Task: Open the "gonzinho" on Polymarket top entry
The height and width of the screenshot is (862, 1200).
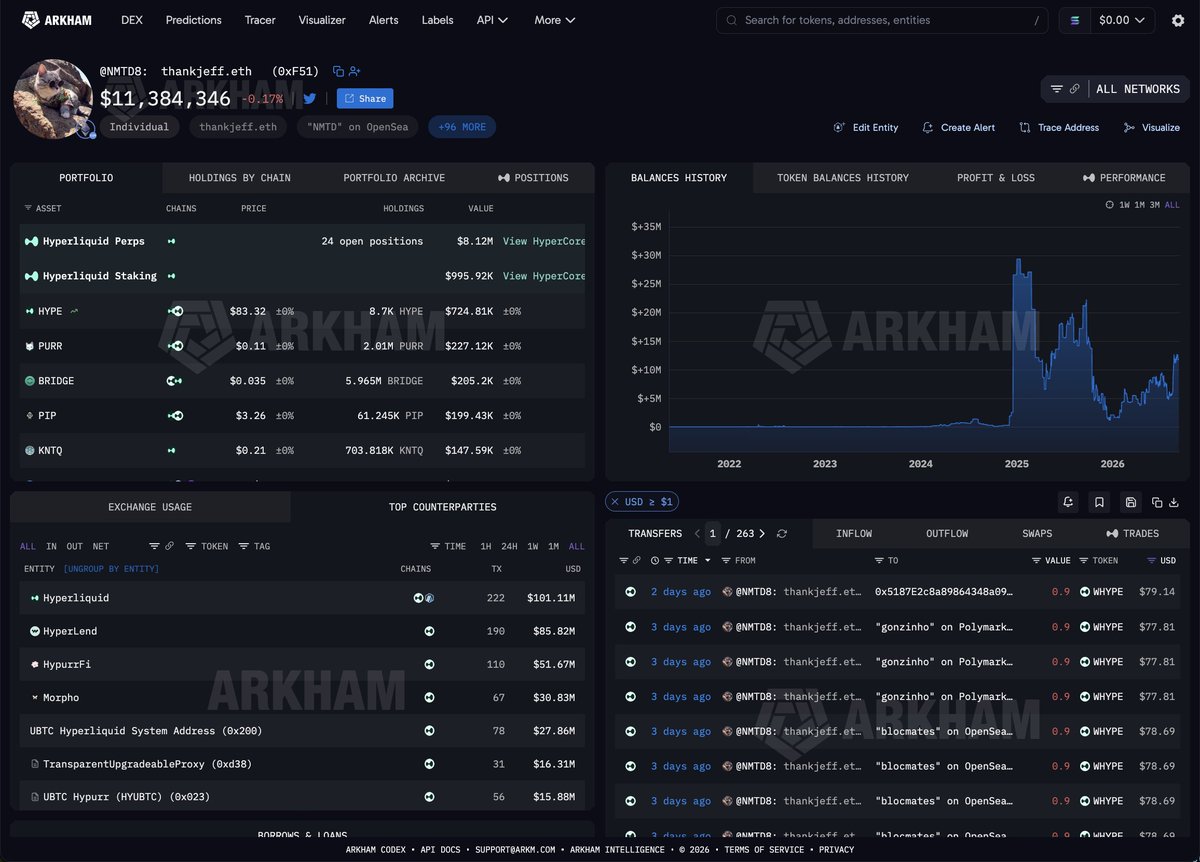Action: (943, 627)
